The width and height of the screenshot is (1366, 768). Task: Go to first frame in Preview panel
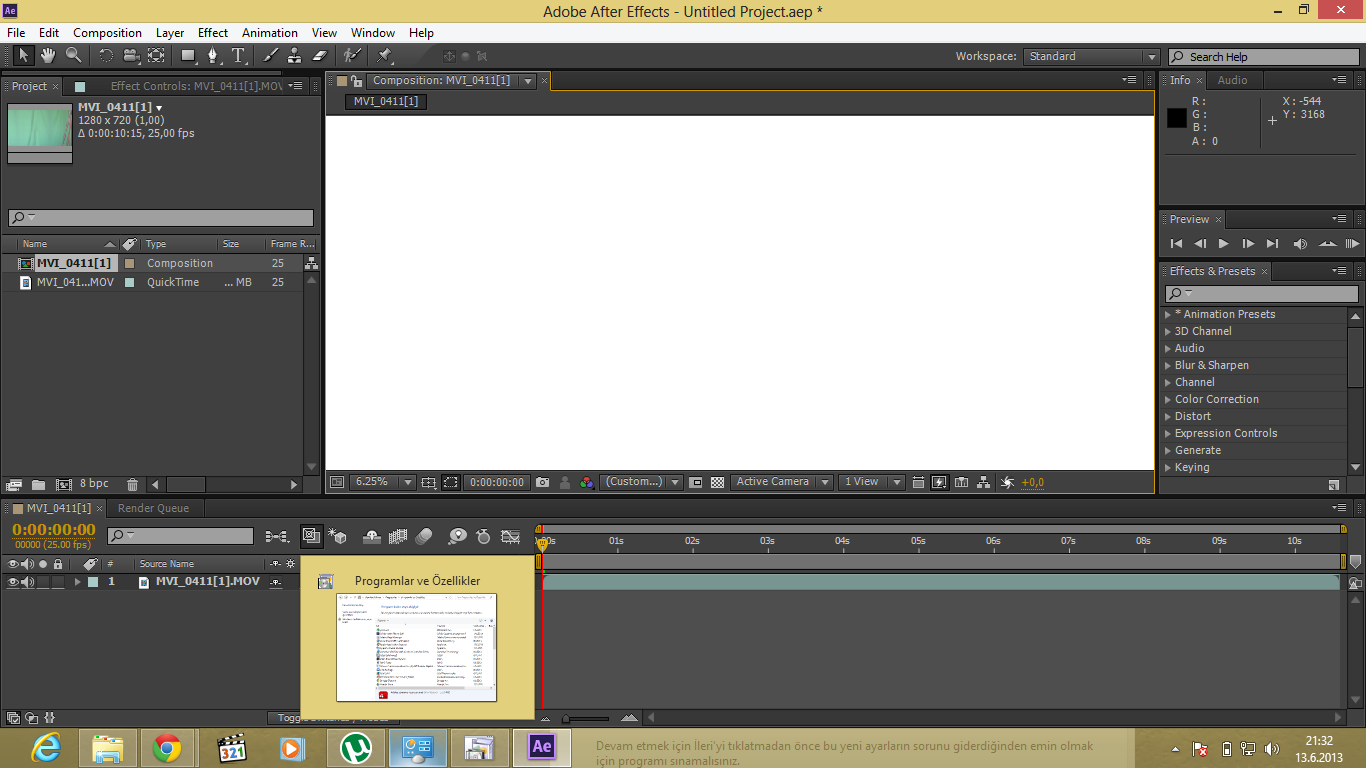[1176, 243]
